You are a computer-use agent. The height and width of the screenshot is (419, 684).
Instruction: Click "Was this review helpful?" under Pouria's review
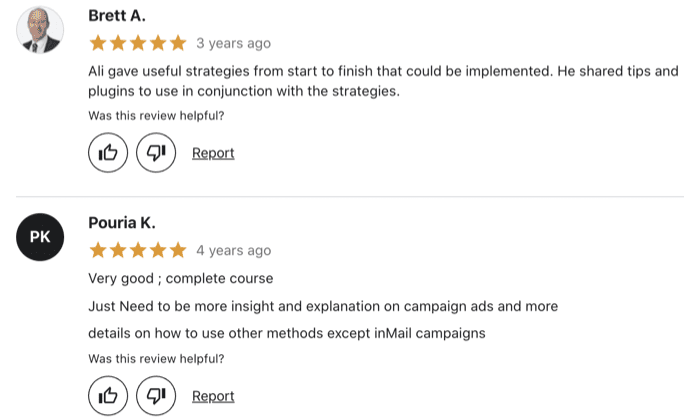[156, 358]
